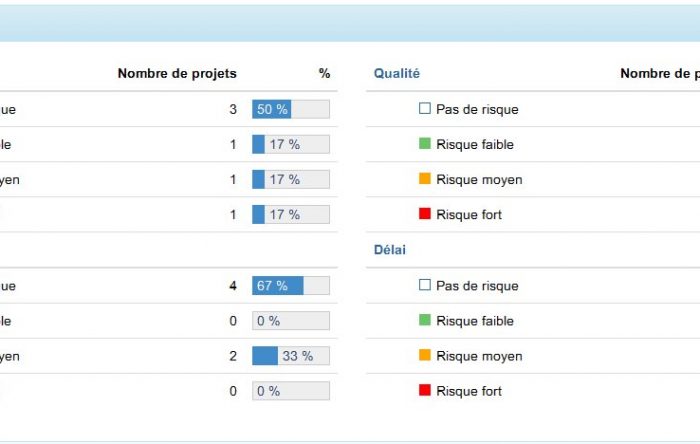This screenshot has width=700, height=444.
Task: Click the 50 % progress bar
Action: [291, 109]
